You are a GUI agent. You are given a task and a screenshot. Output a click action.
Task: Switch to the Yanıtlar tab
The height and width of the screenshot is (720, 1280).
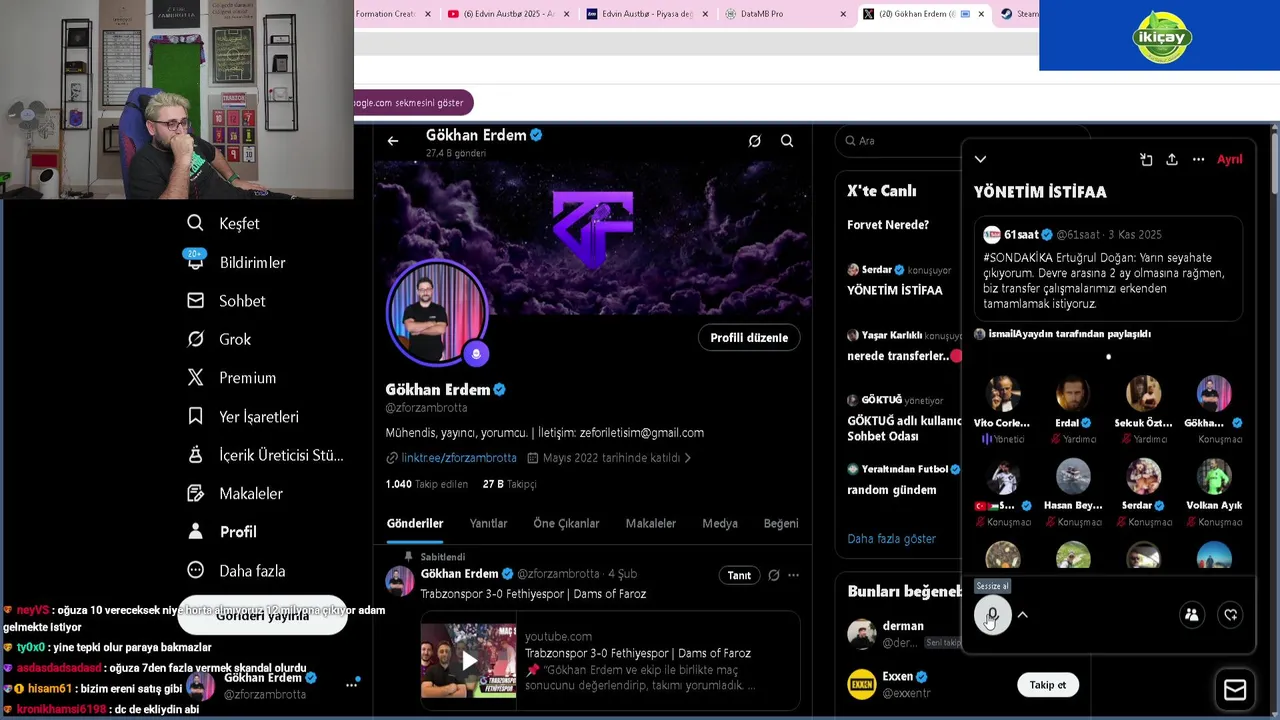488,523
